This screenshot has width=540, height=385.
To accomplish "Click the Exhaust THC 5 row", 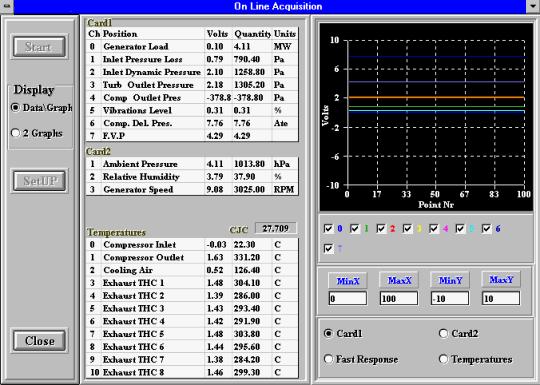I will click(192, 334).
